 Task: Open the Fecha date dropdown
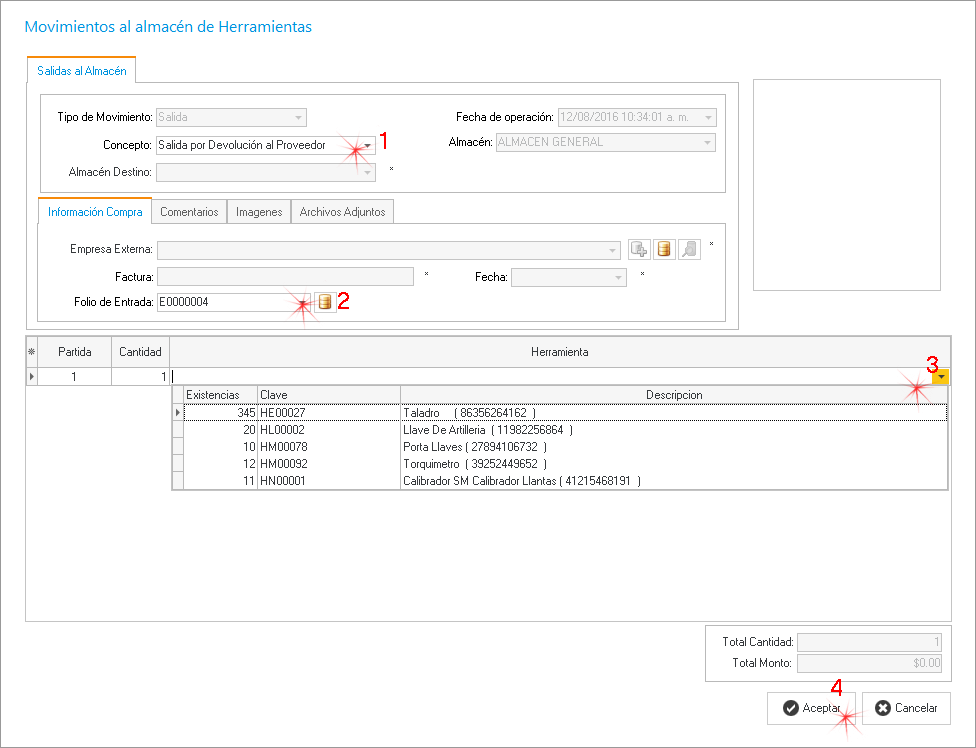(x=619, y=277)
